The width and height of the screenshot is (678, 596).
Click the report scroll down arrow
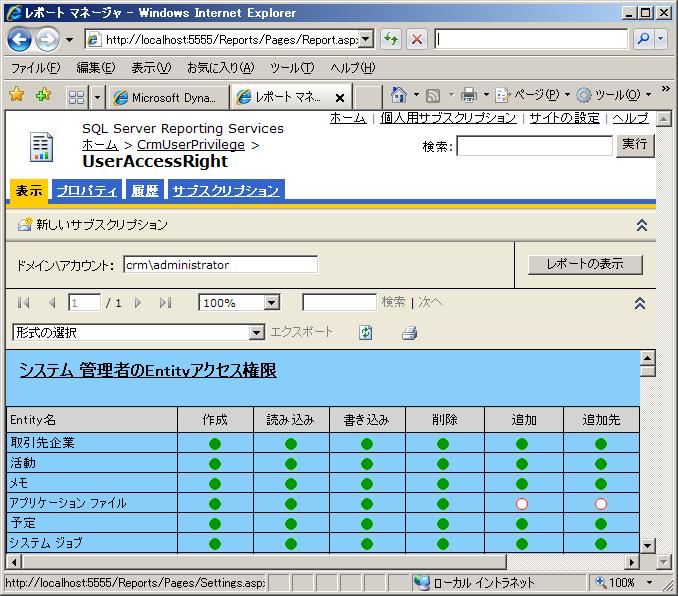tap(648, 545)
